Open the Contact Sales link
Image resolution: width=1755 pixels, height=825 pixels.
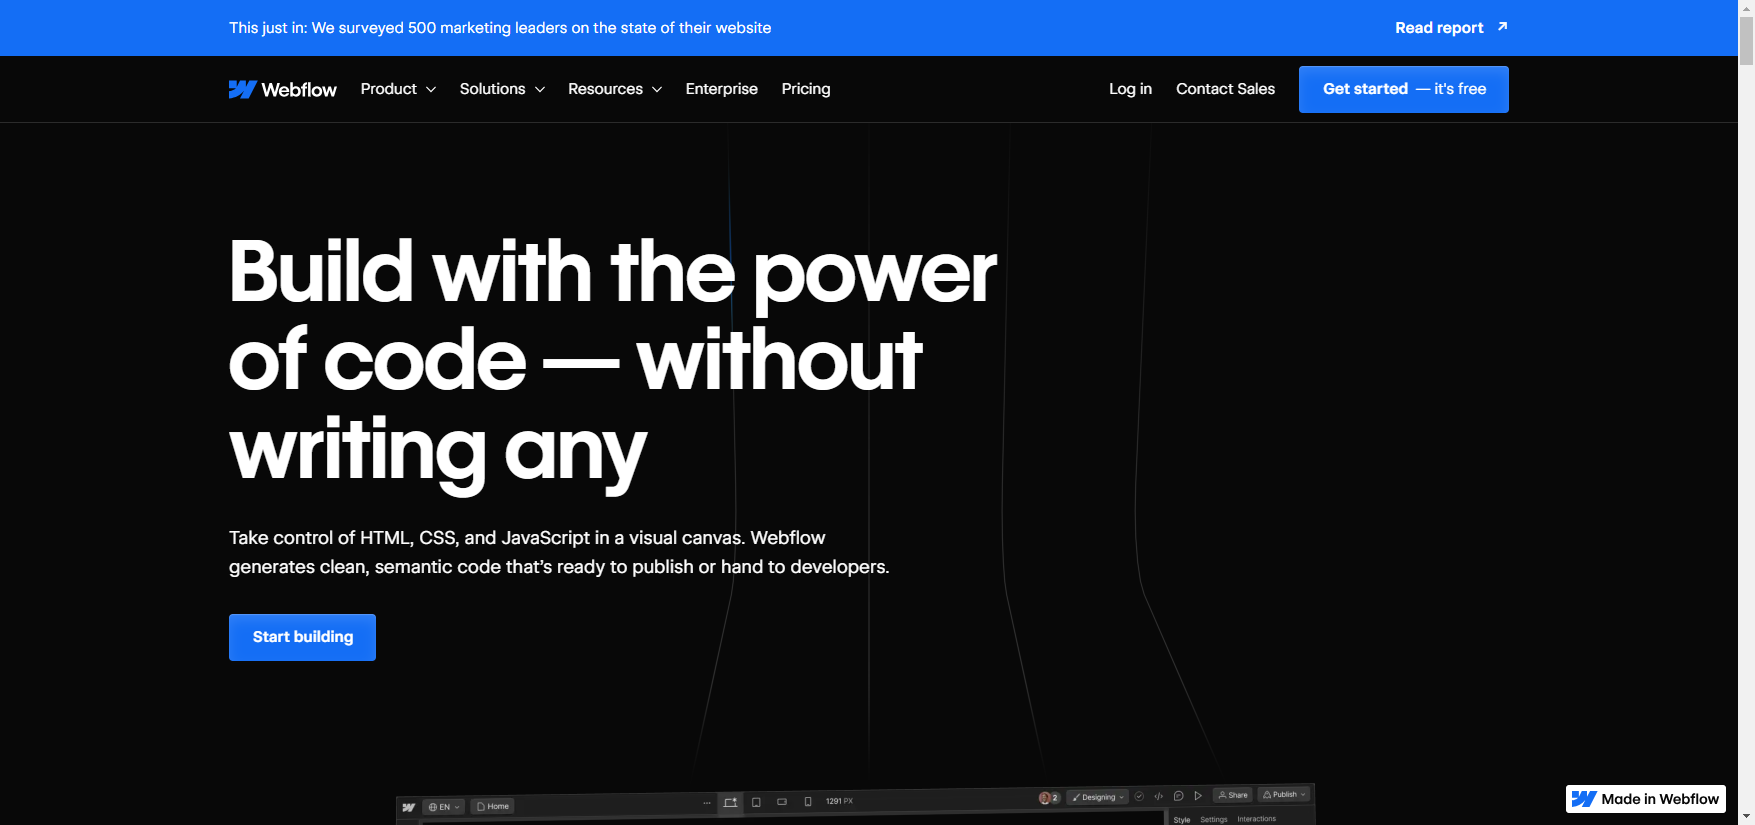coord(1225,89)
